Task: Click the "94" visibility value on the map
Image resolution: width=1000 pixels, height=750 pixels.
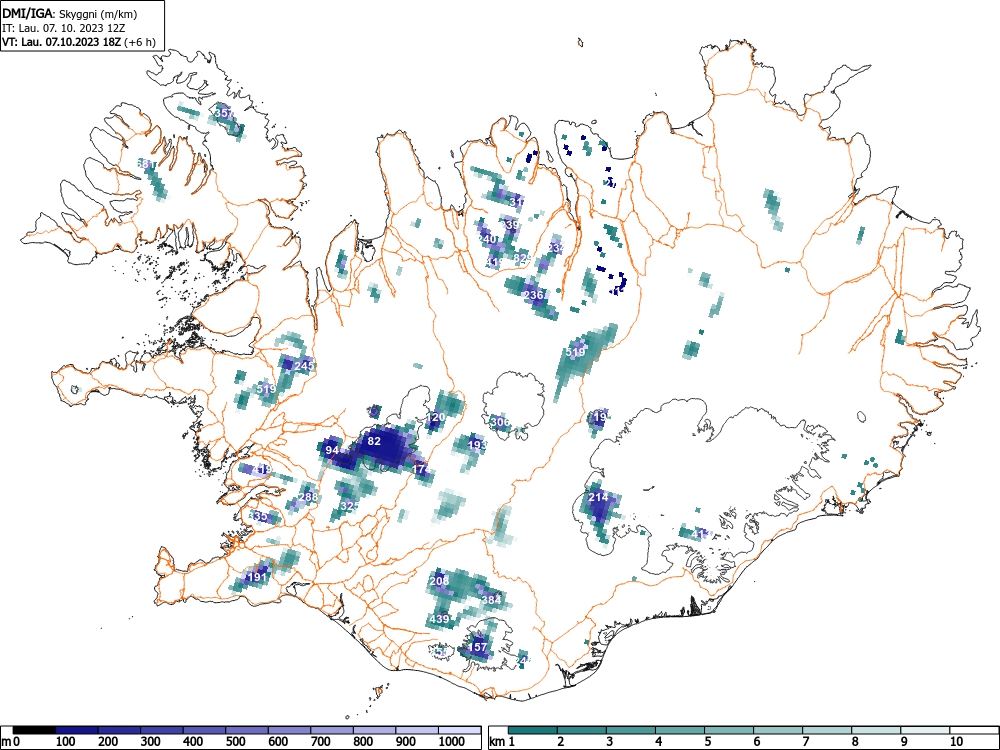Action: pyautogui.click(x=332, y=450)
